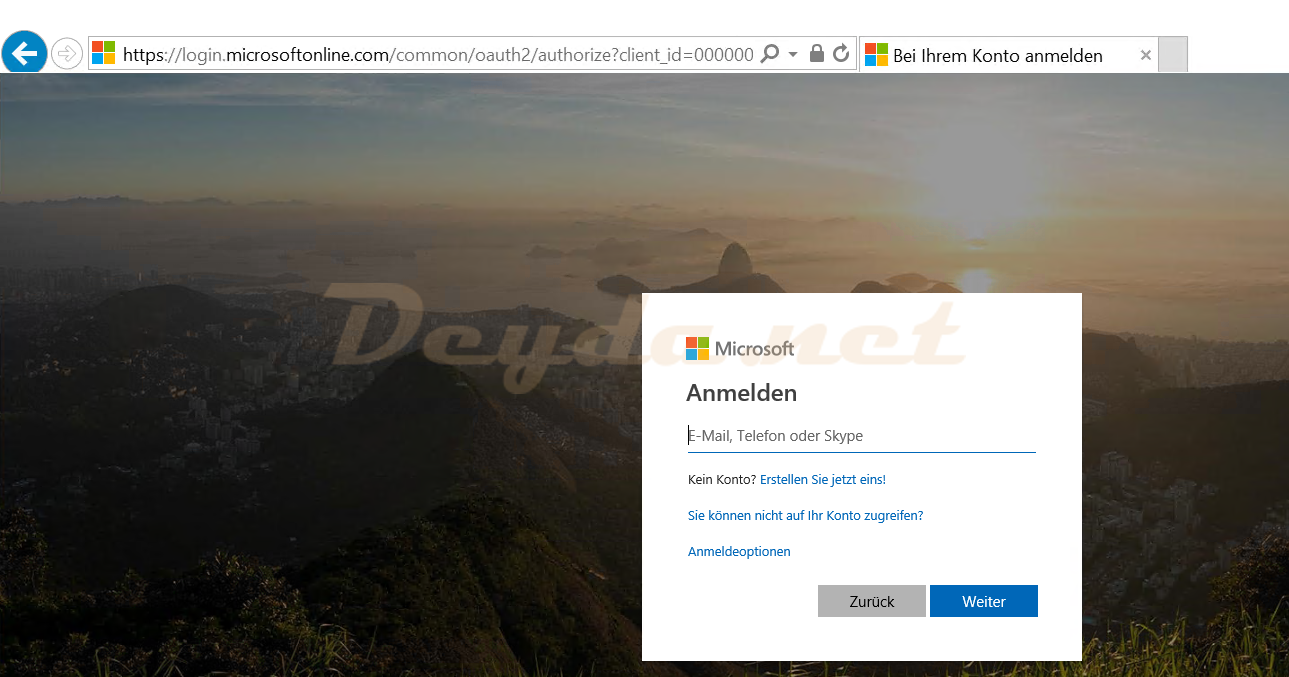
Task: Click the Zurück button
Action: (872, 601)
